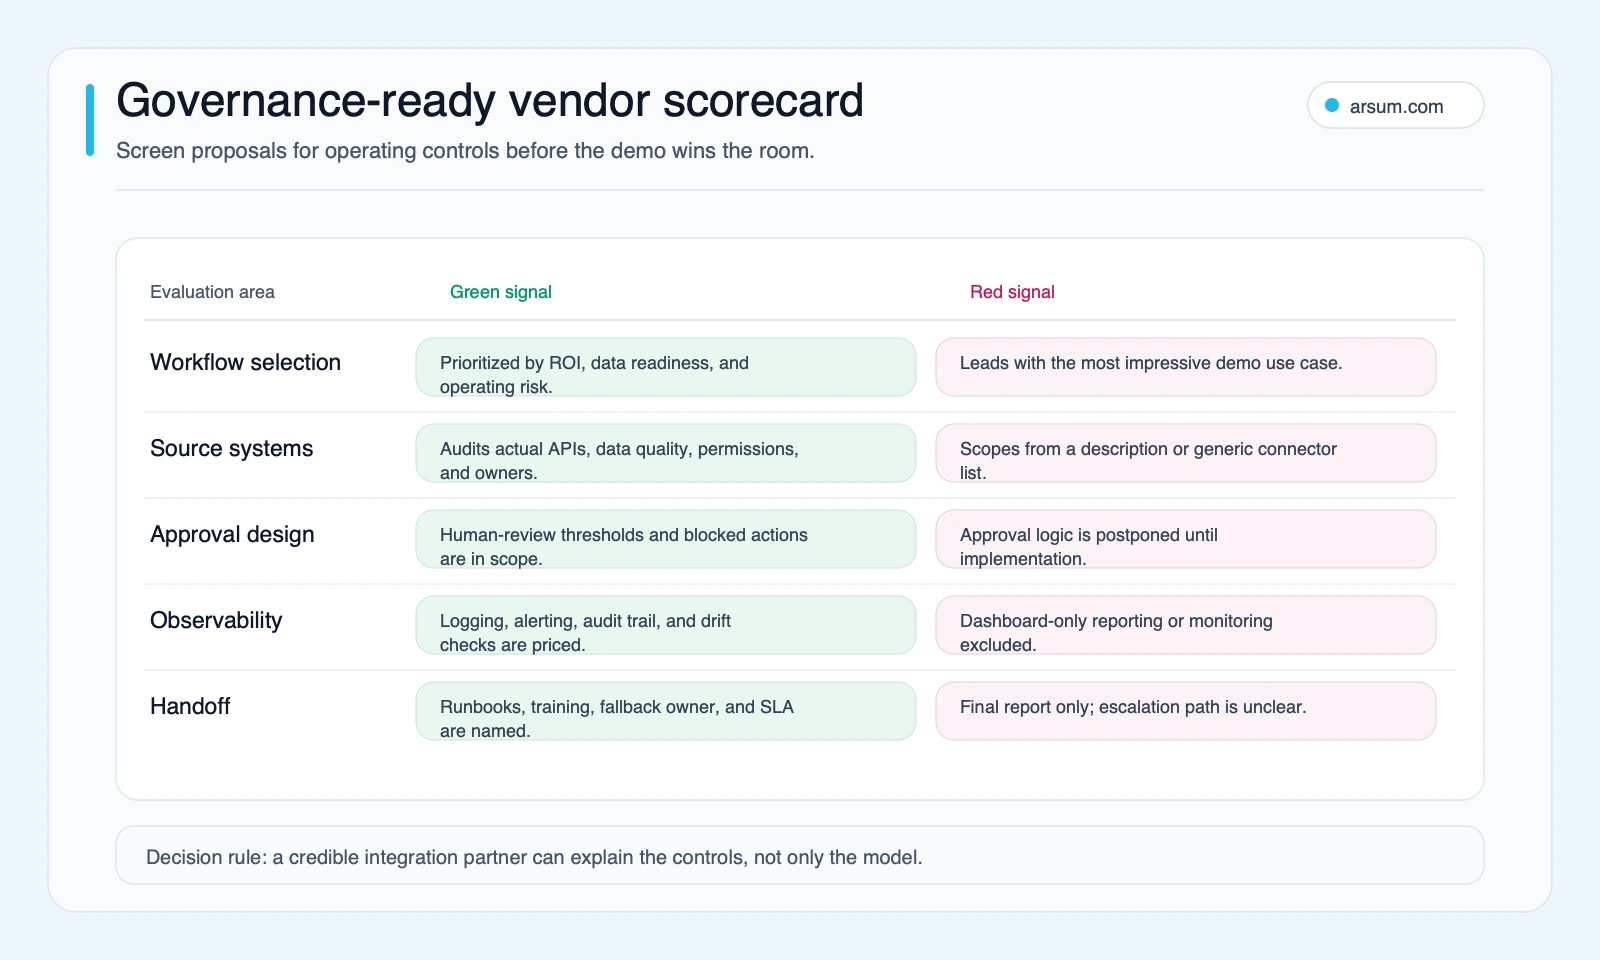Select the "Approval design" row label
This screenshot has height=960, width=1600.
point(232,534)
